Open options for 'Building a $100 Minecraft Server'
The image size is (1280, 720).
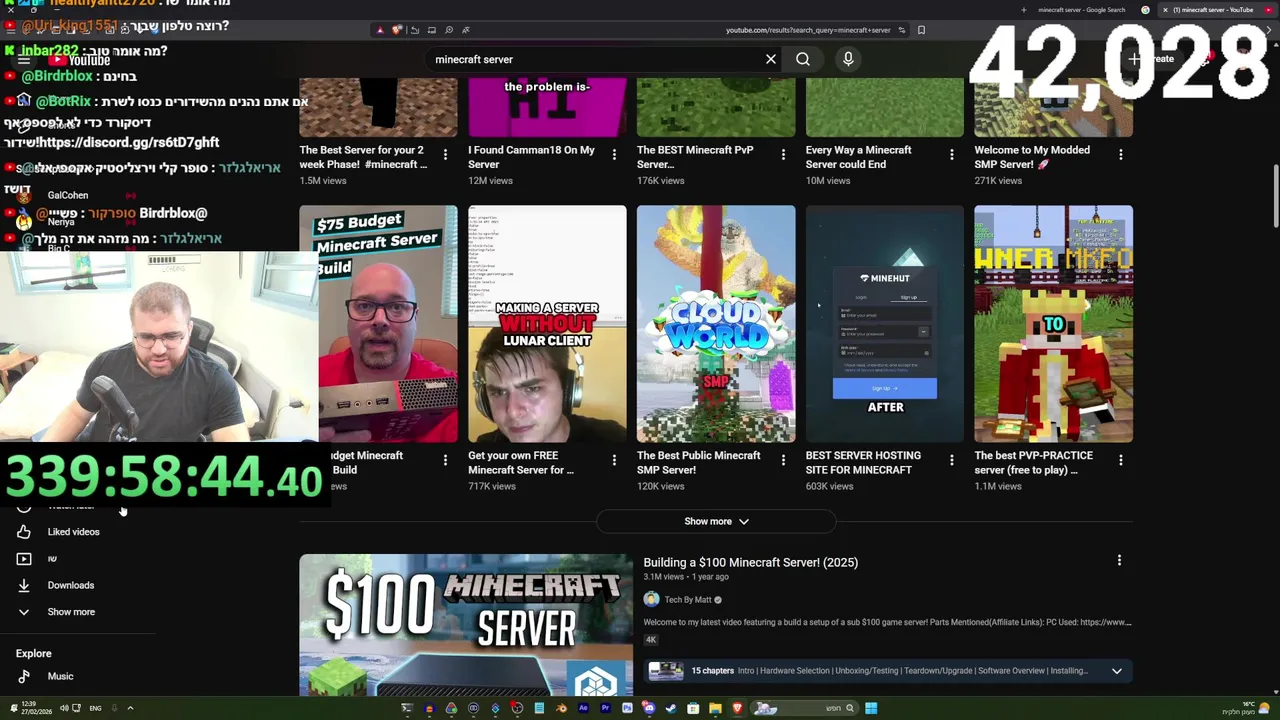coord(1119,561)
